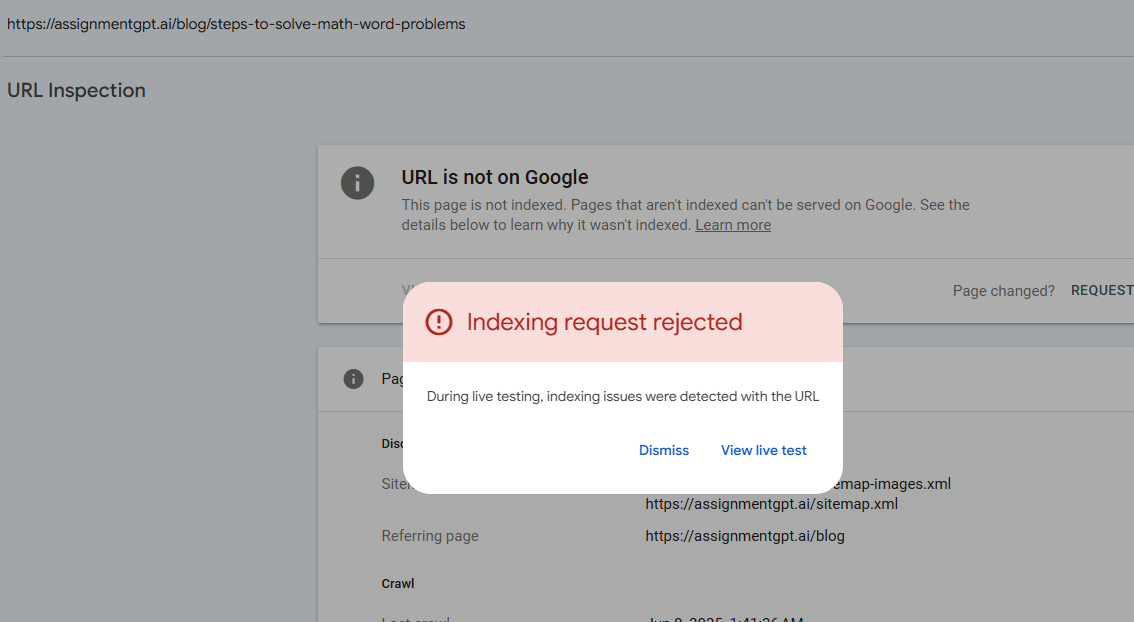Screen dimensions: 1134x622
Task: Click the page not indexed description text
Action: [686, 215]
